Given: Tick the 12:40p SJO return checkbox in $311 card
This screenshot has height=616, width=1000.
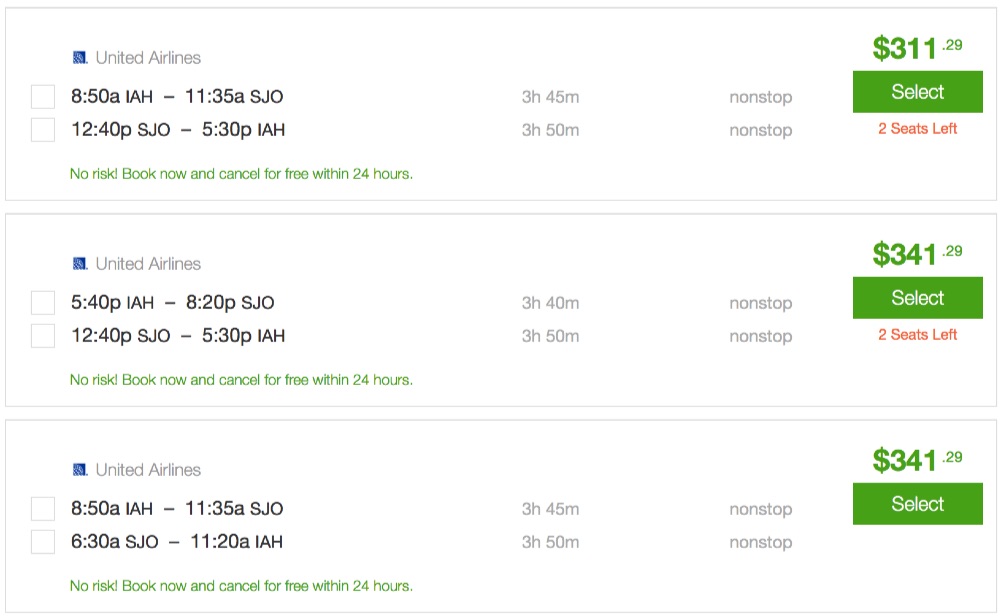Looking at the screenshot, I should (x=43, y=130).
